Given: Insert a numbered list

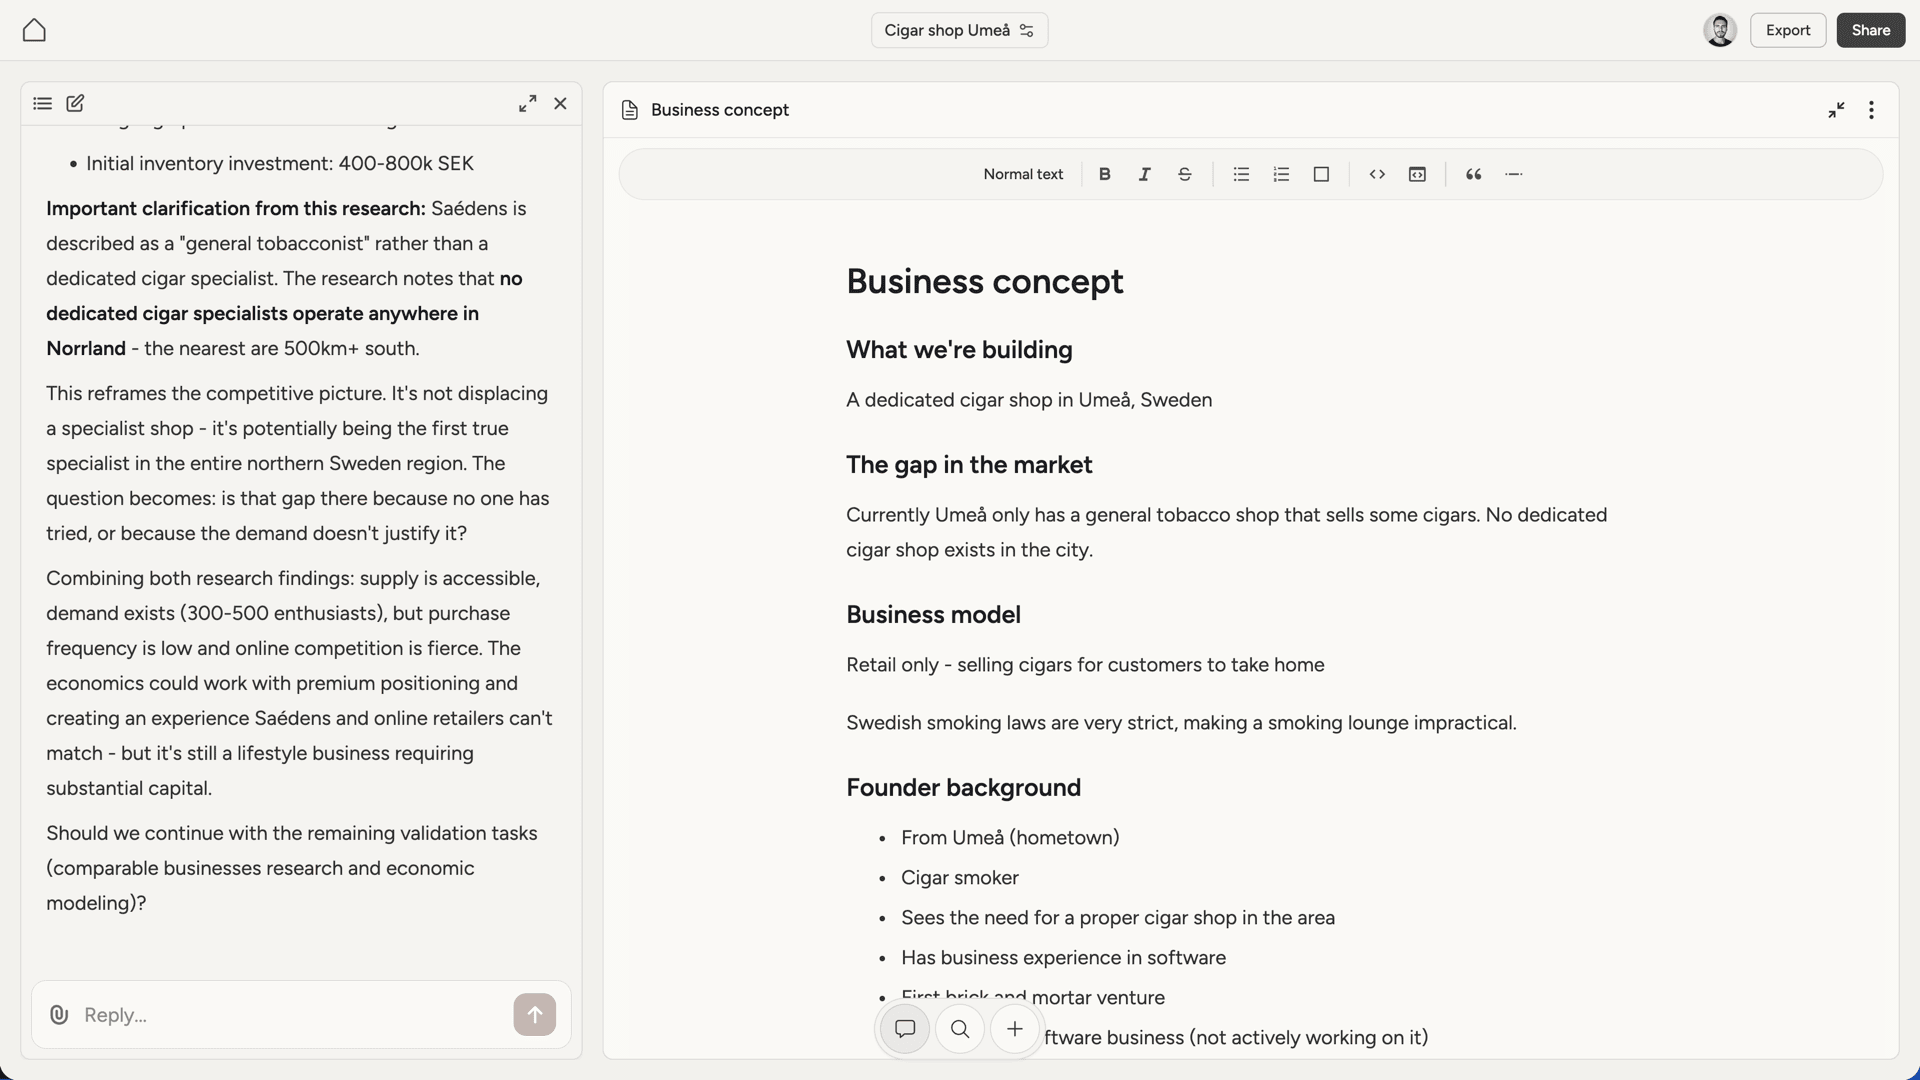Looking at the screenshot, I should [x=1281, y=174].
